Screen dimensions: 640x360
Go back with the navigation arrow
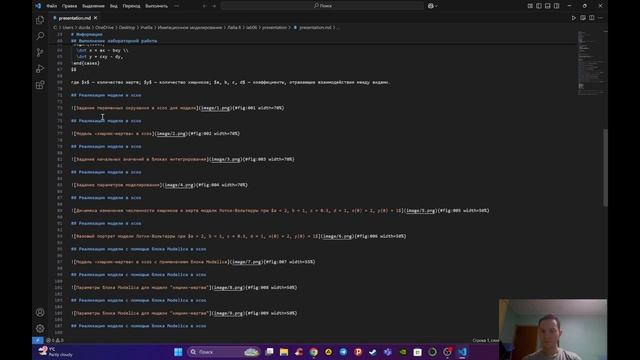click(204, 6)
